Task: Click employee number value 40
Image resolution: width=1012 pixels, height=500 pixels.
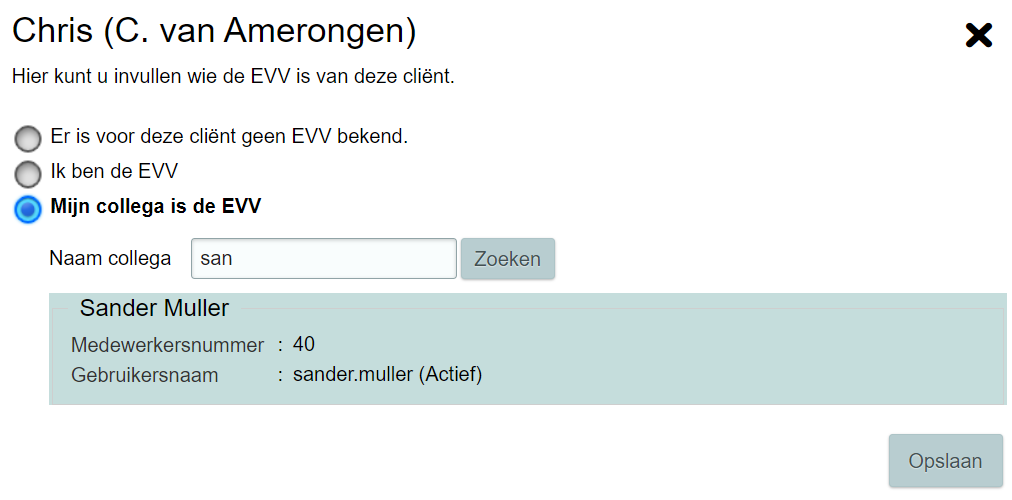Action: pyautogui.click(x=304, y=345)
